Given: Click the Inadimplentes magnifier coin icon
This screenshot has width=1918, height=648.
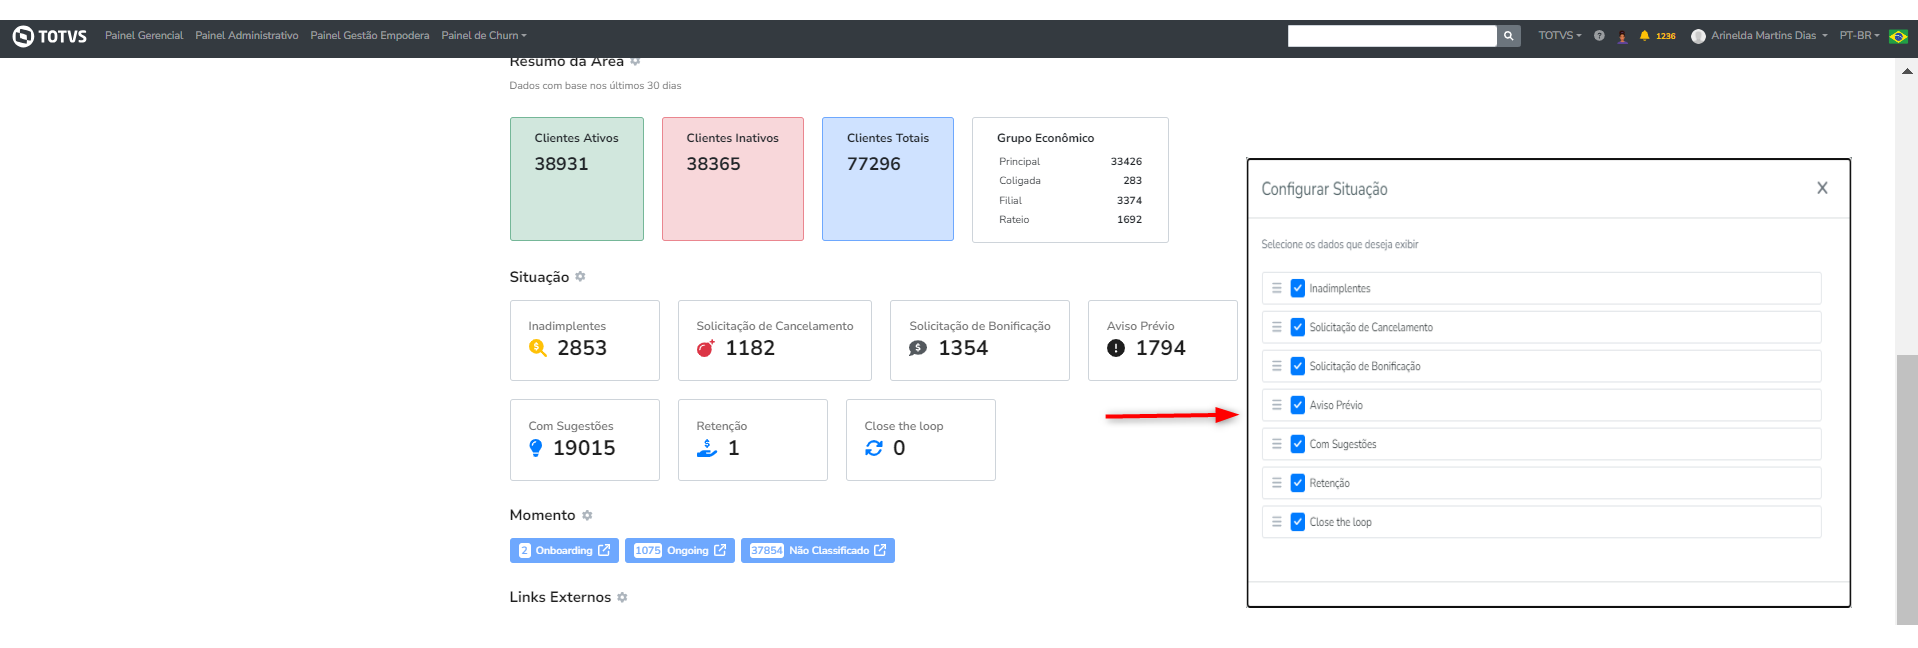Looking at the screenshot, I should pos(538,348).
